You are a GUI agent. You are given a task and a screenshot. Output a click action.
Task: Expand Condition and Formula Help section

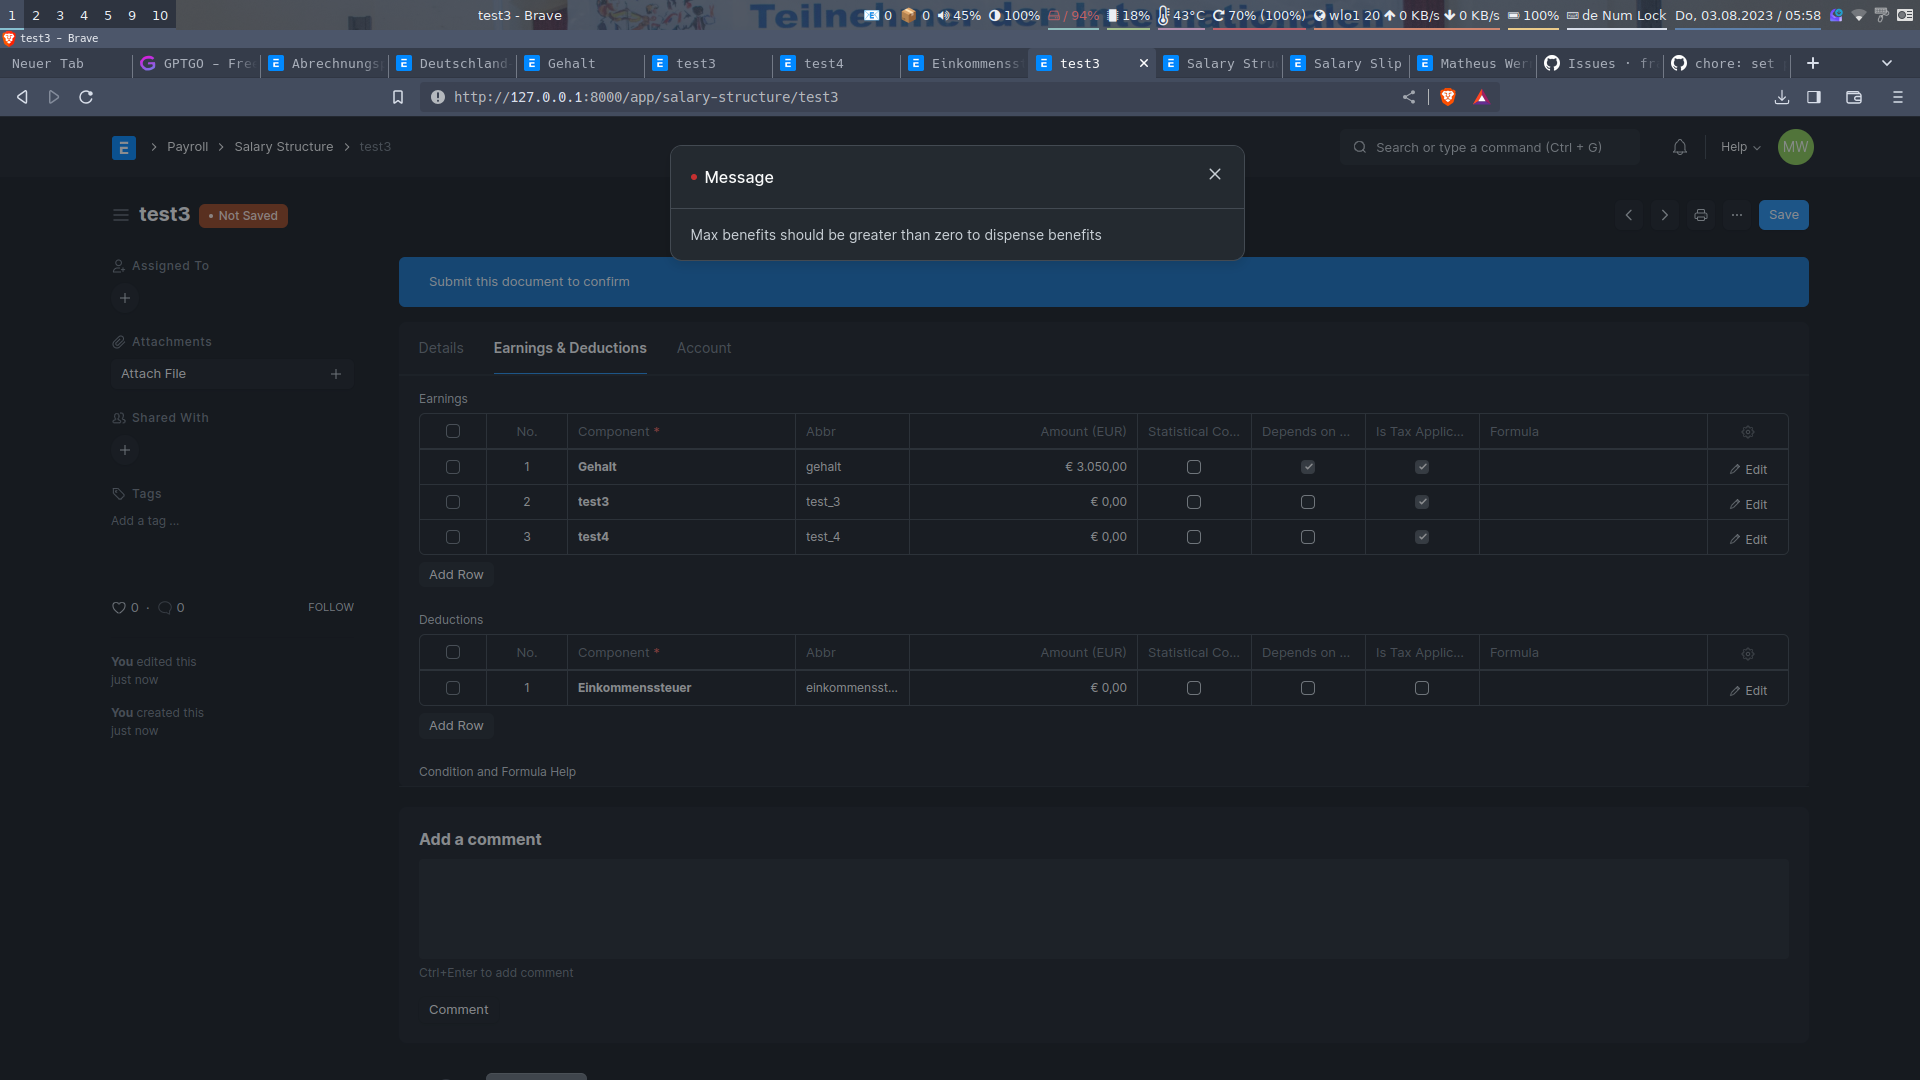pos(497,772)
